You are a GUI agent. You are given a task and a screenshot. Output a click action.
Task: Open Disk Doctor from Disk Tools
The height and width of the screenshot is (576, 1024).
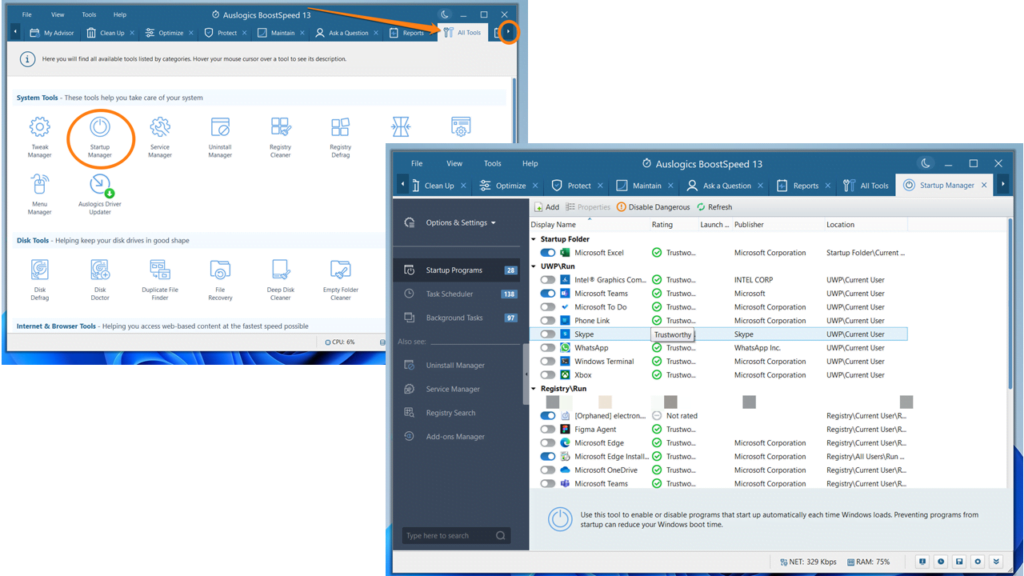point(100,272)
